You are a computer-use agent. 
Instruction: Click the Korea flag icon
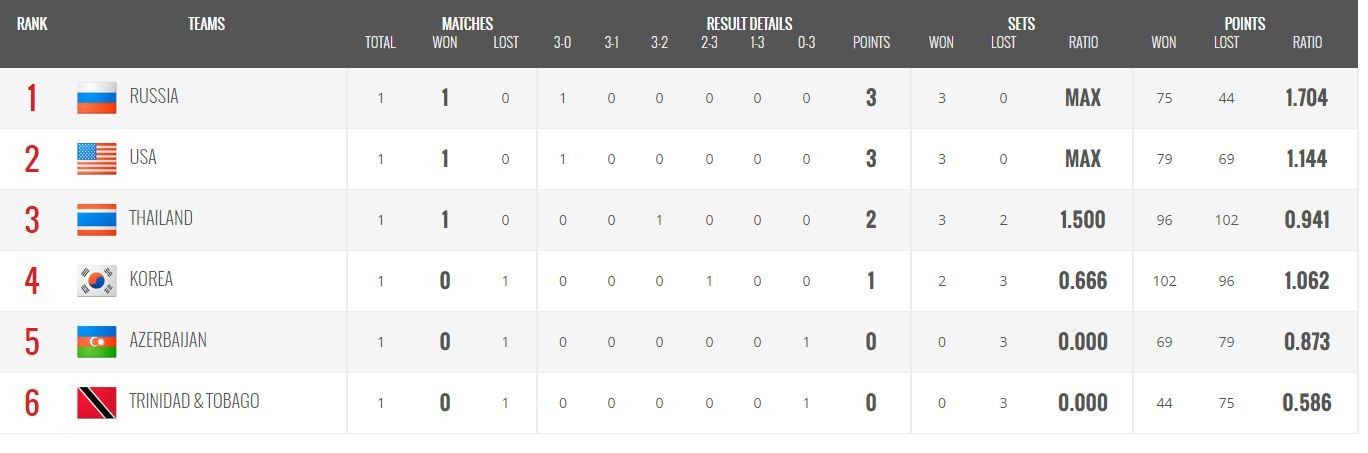click(x=96, y=281)
